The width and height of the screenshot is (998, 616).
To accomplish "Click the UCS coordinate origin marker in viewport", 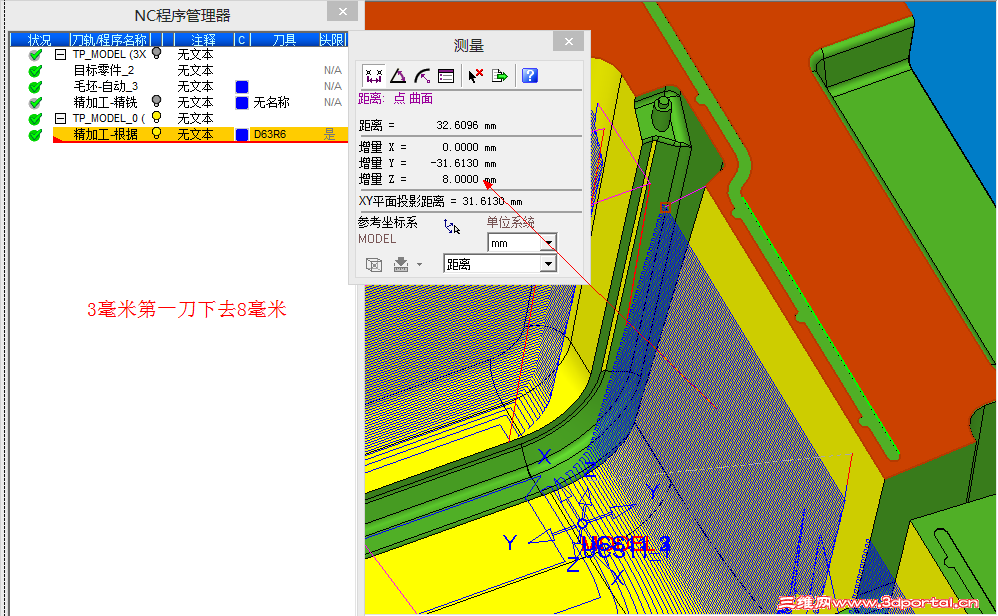I will 582,524.
